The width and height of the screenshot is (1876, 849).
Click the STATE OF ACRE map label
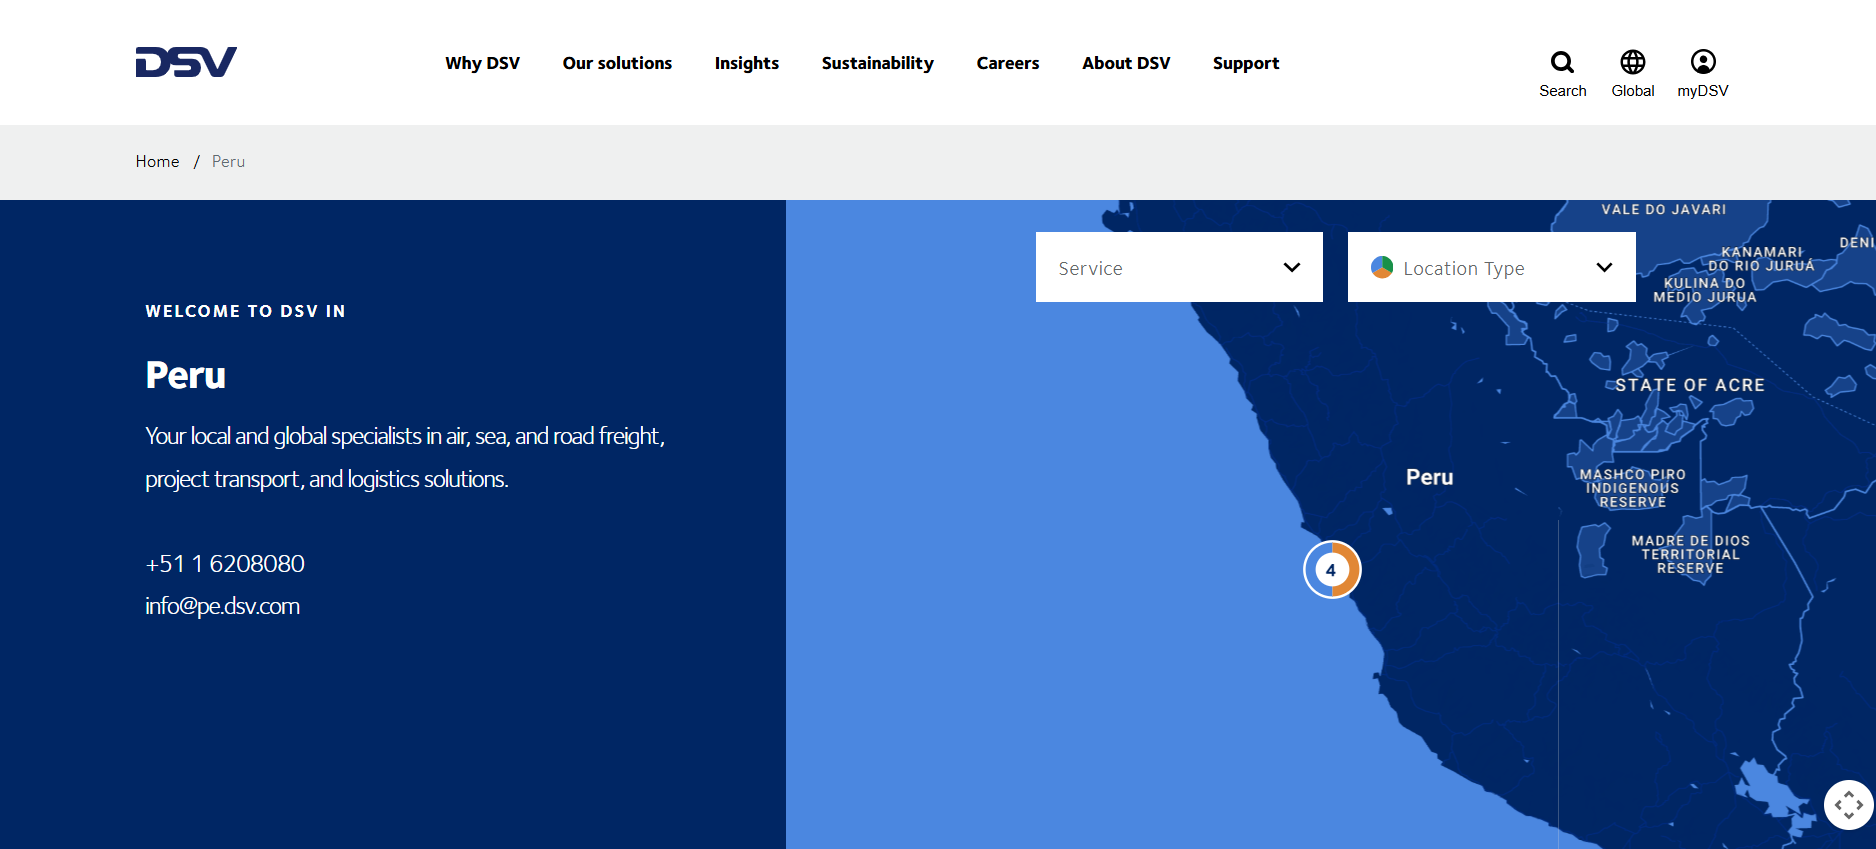[1690, 385]
